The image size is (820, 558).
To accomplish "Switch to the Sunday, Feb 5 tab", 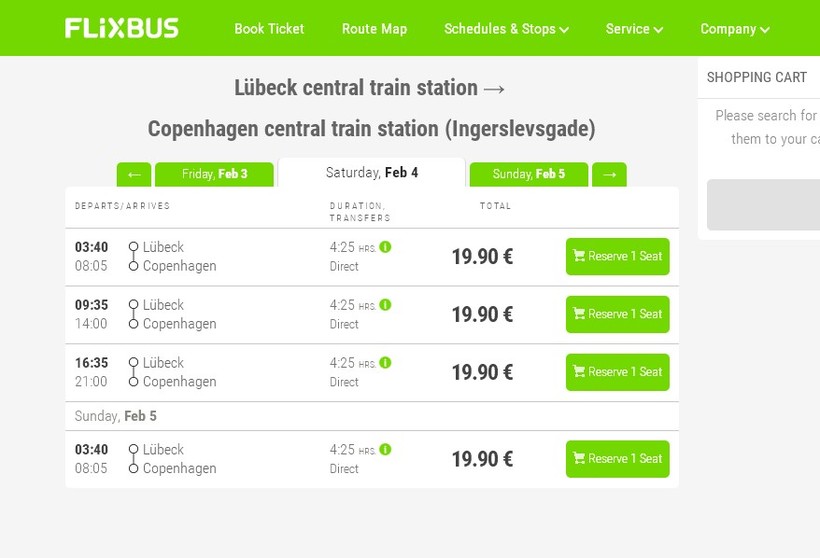I will [x=528, y=175].
